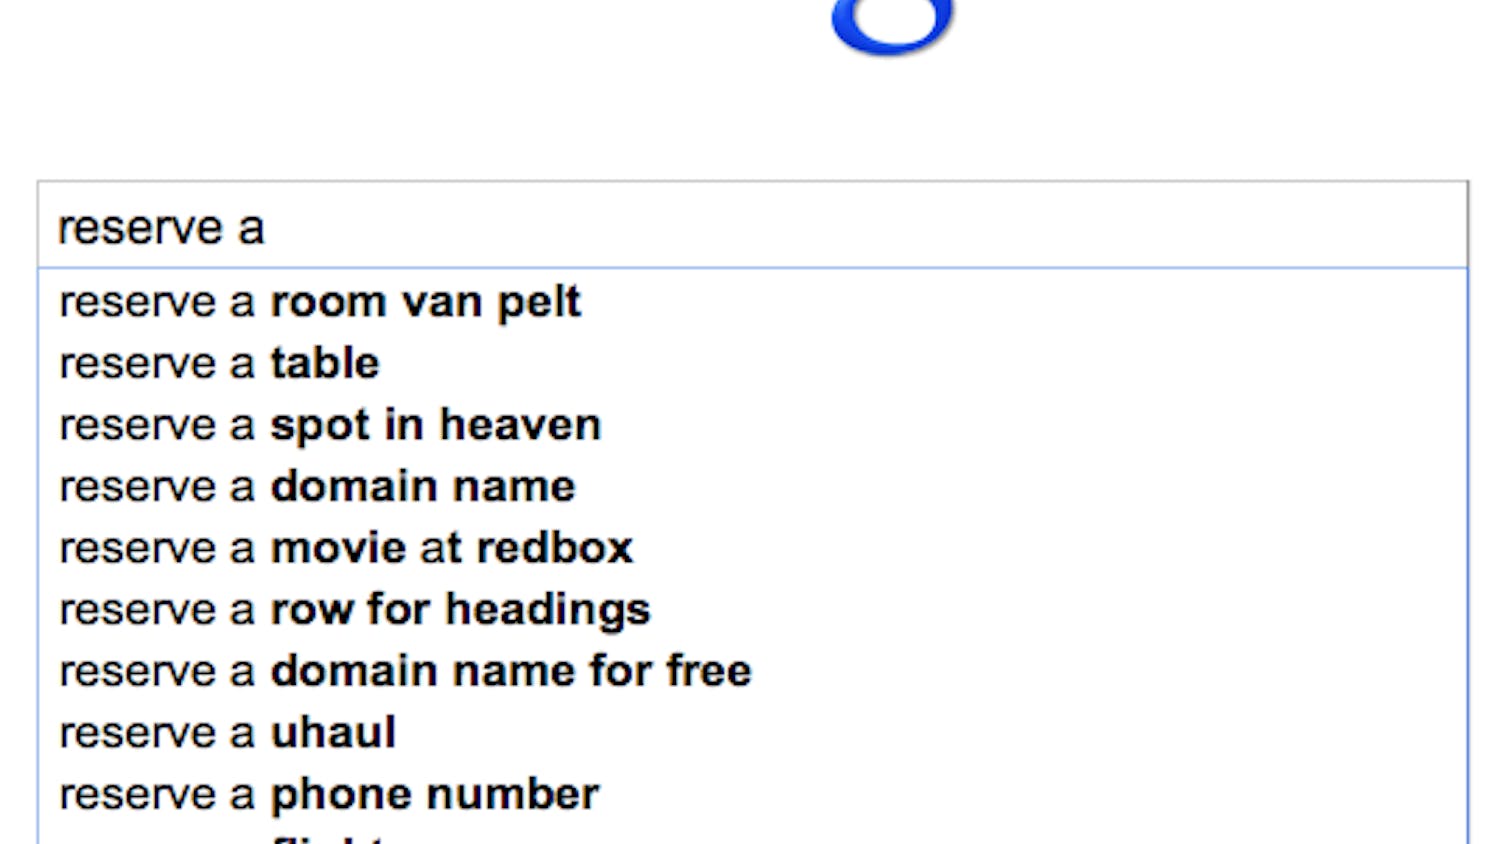Screen dimensions: 1500x844
Task: Pick the 'reserve a uhaul' suggestion
Action: coord(228,733)
